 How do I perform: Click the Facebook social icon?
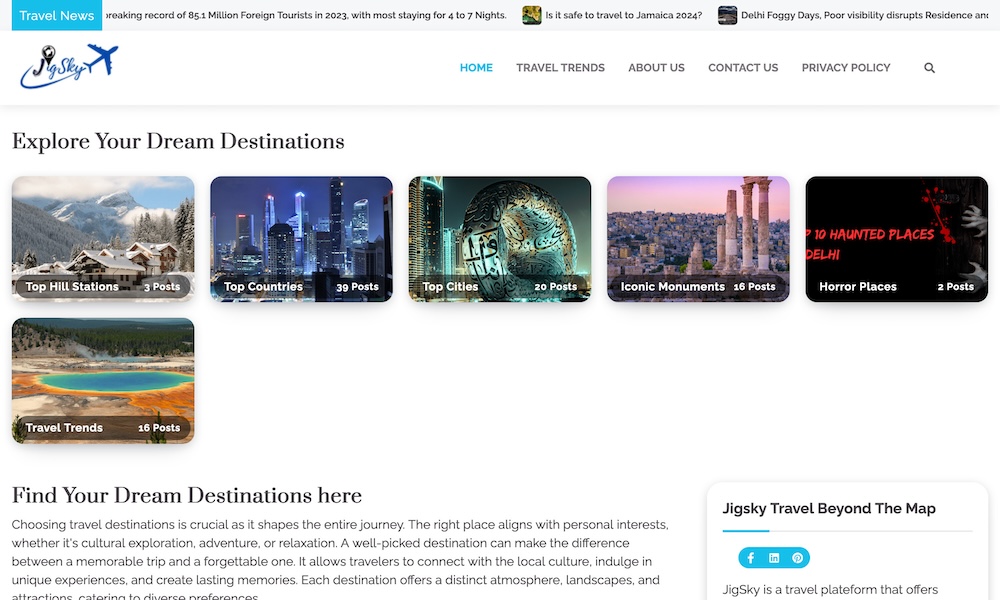(751, 558)
